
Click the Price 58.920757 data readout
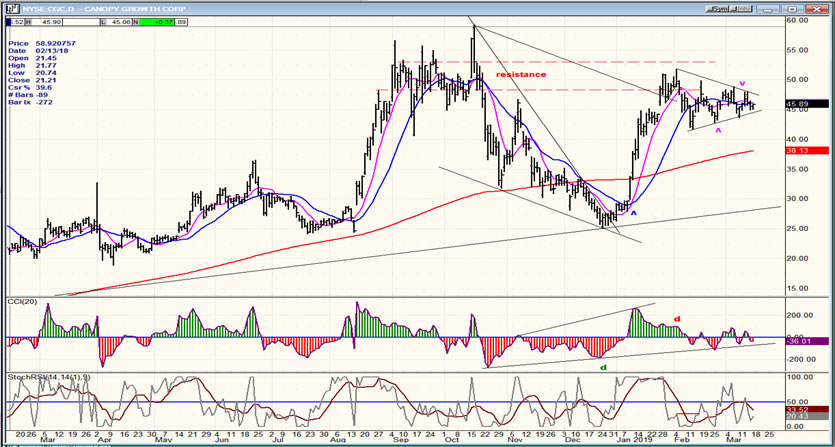pos(42,42)
